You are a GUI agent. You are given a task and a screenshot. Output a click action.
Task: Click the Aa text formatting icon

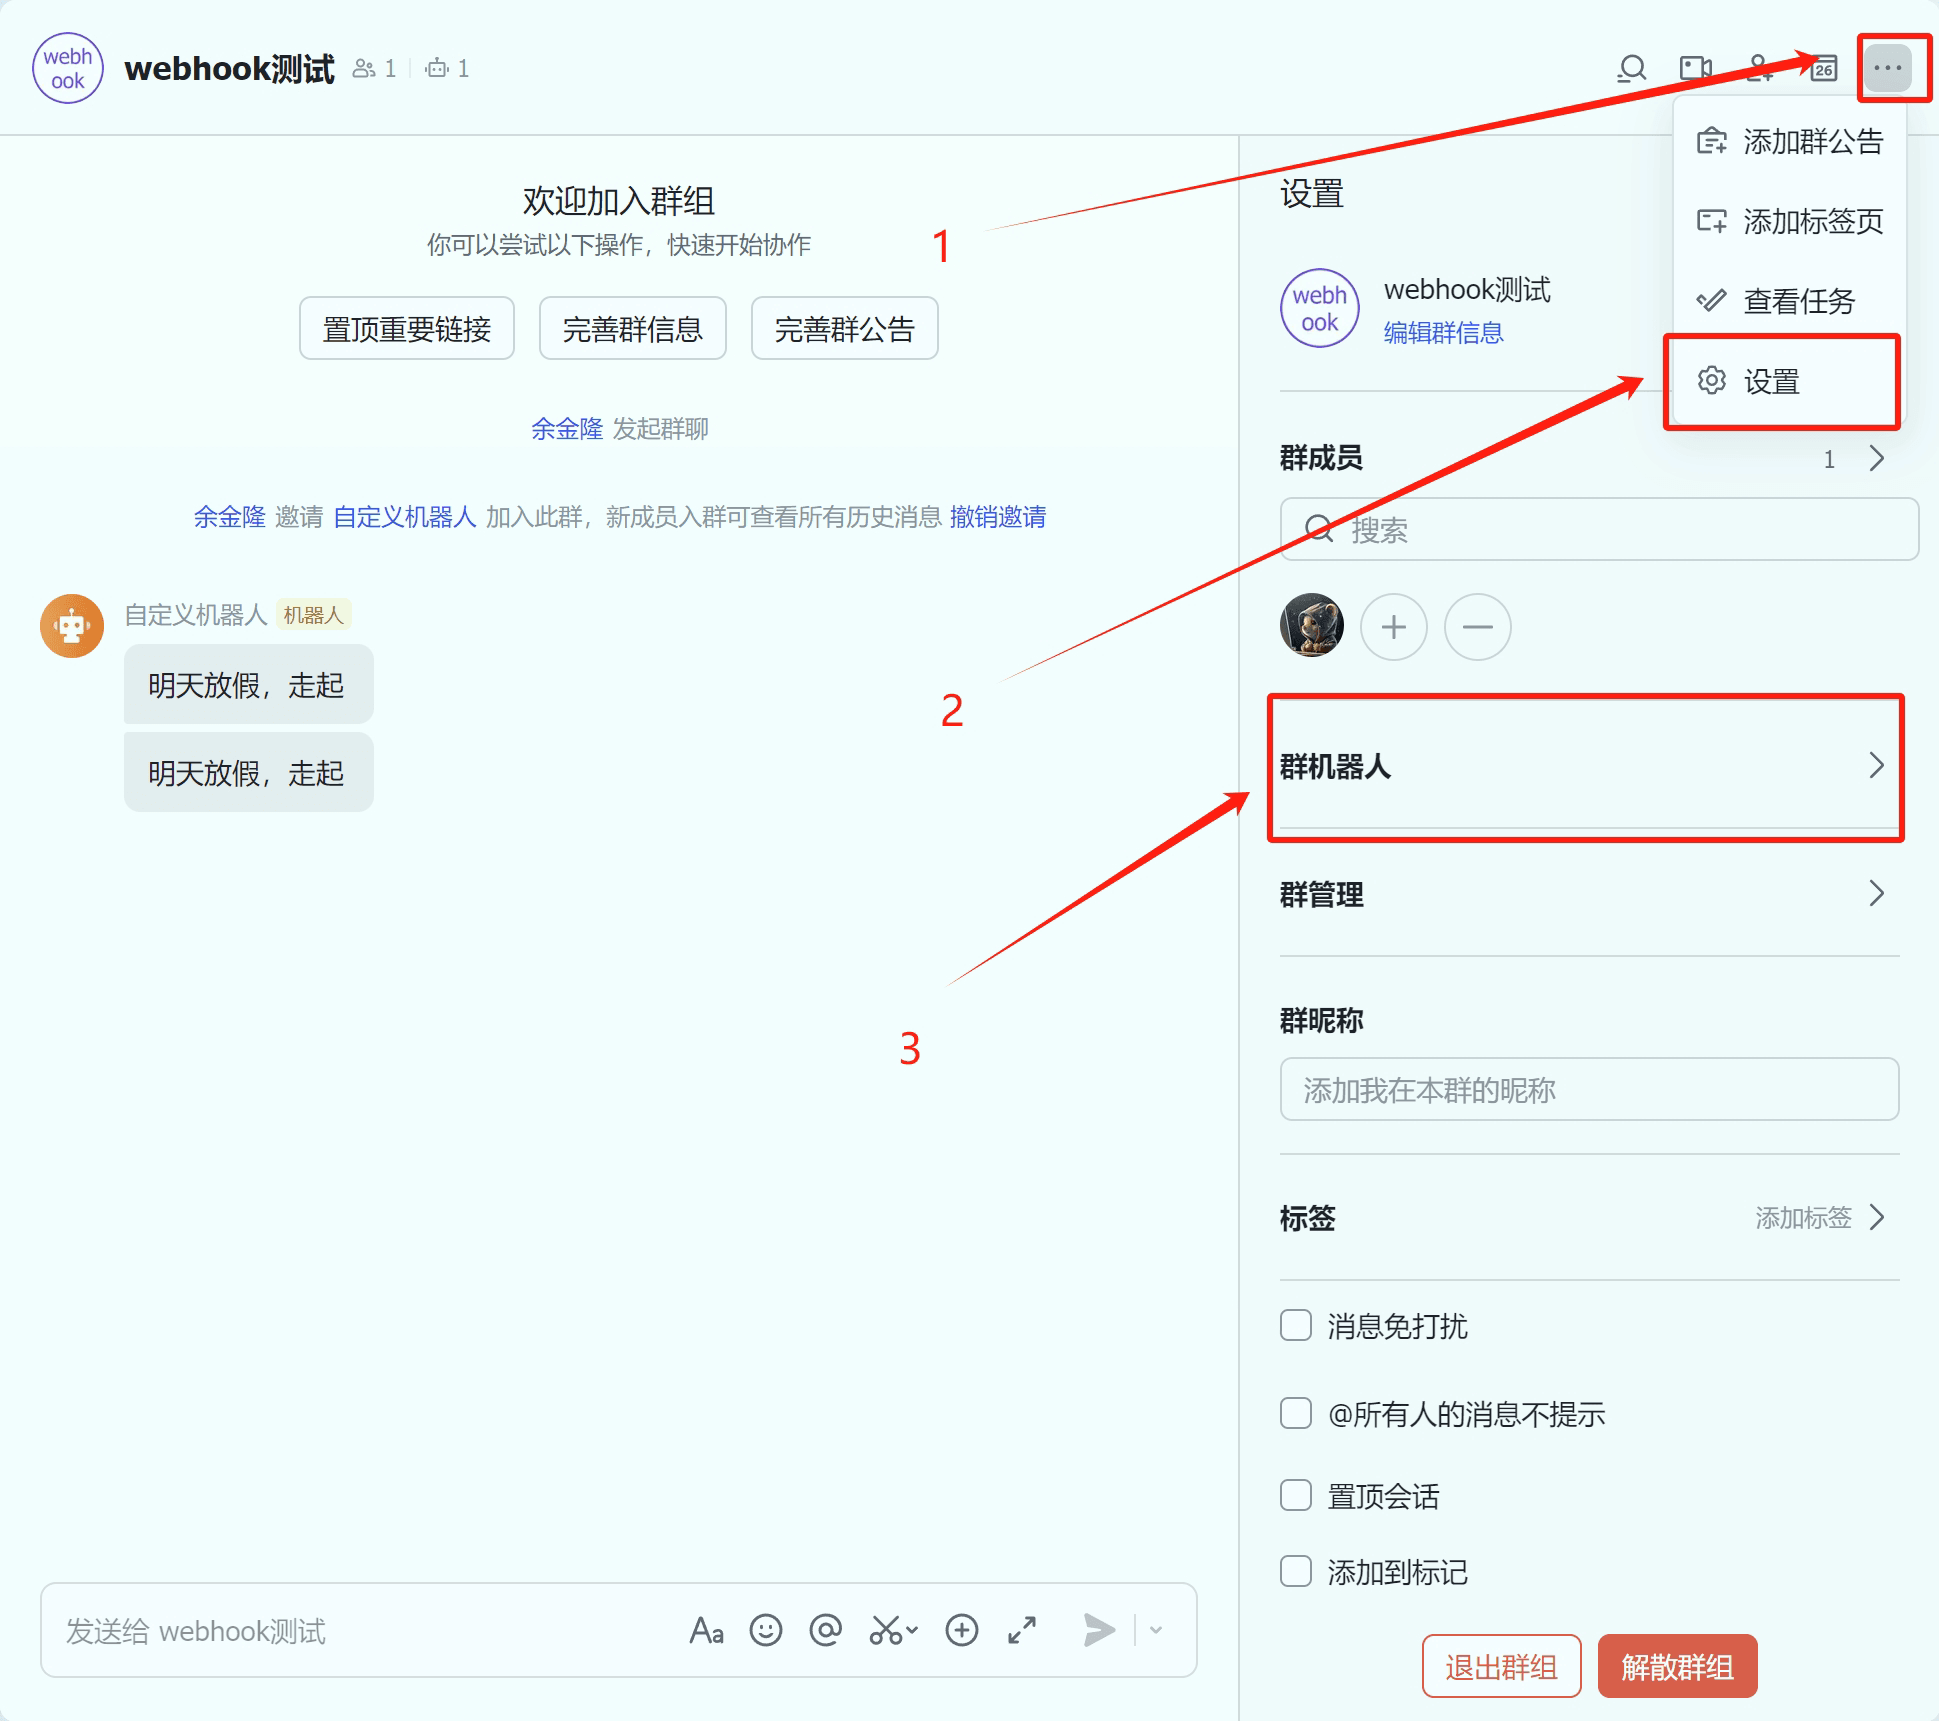pyautogui.click(x=706, y=1631)
